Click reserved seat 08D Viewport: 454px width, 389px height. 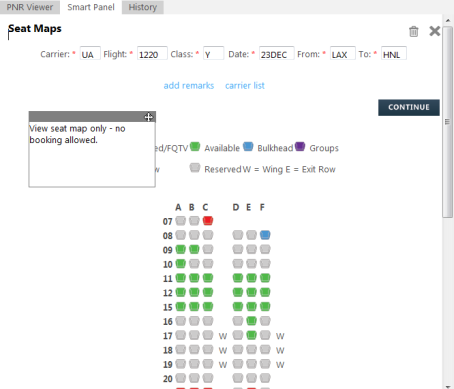click(x=238, y=235)
